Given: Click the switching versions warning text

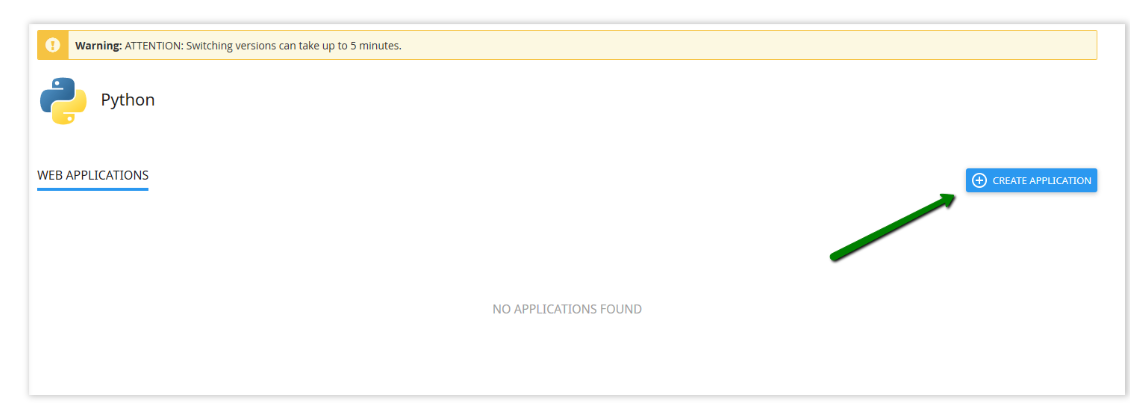Looking at the screenshot, I should click(238, 45).
